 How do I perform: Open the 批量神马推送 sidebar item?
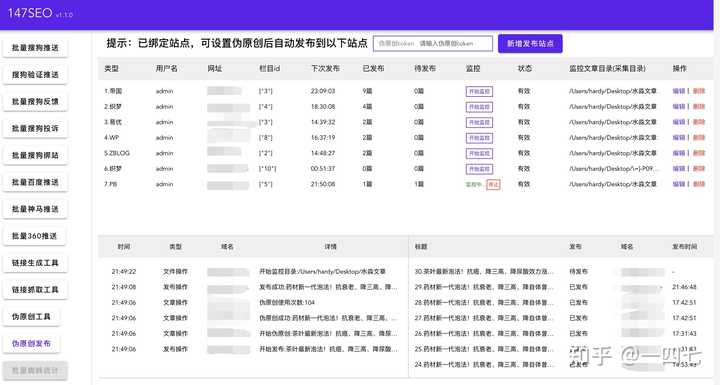coord(35,209)
